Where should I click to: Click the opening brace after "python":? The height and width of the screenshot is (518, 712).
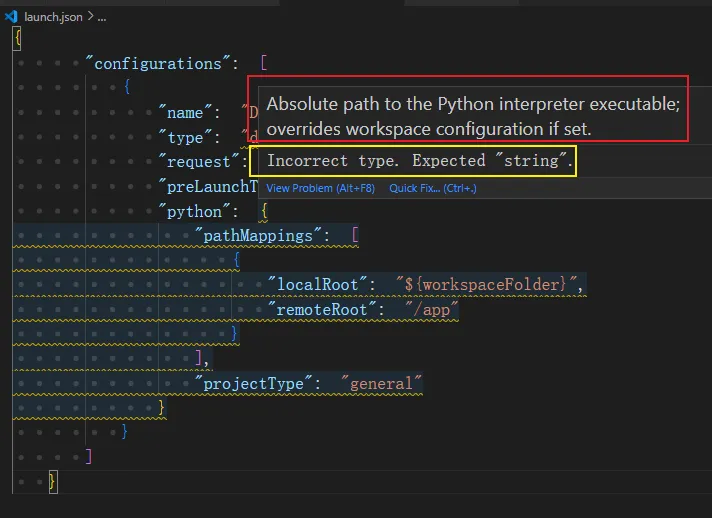click(x=264, y=211)
